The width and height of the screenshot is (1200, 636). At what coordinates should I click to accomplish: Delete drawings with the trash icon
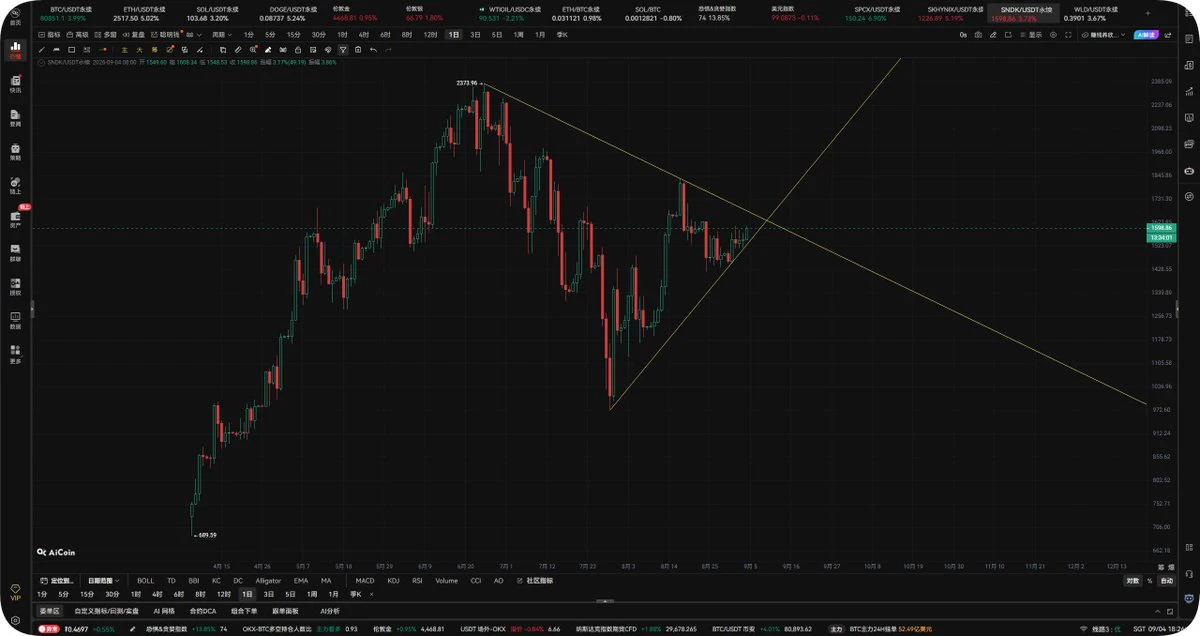(358, 49)
